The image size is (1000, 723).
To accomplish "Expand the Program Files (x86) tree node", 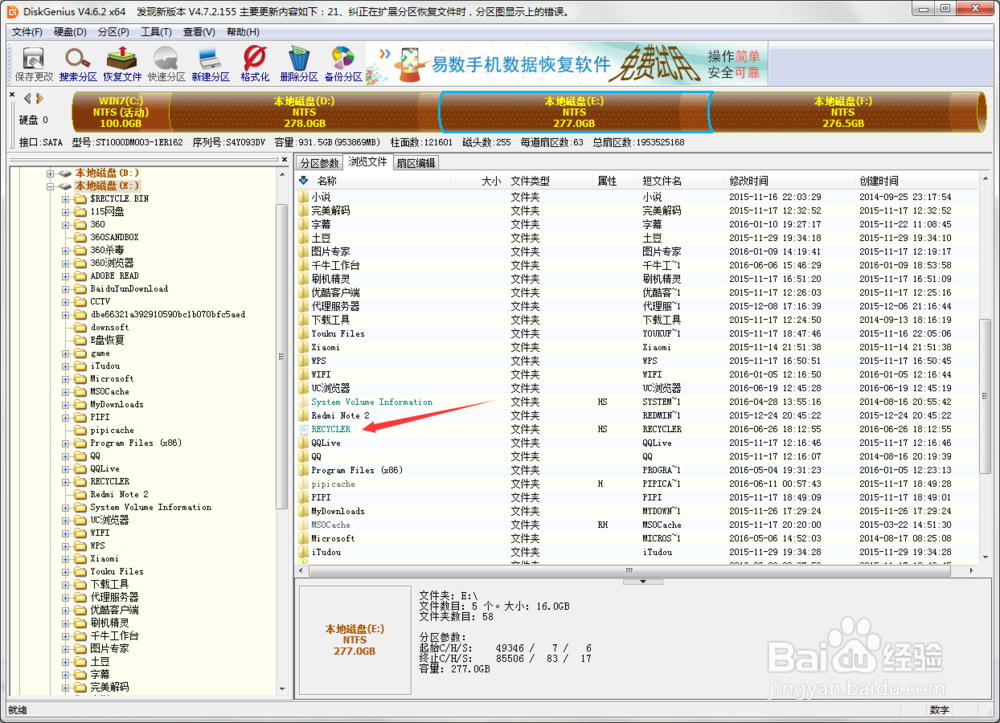I will [65, 443].
